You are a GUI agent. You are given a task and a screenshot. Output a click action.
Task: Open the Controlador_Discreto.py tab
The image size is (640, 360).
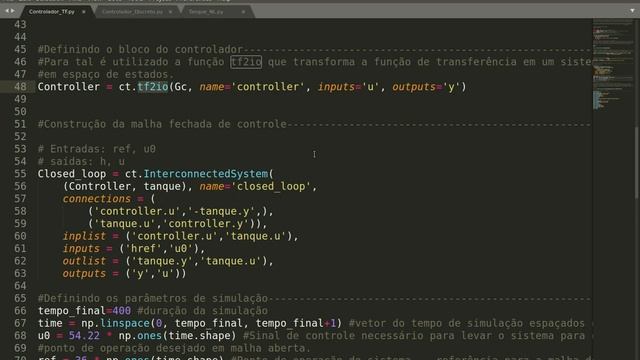click(132, 12)
